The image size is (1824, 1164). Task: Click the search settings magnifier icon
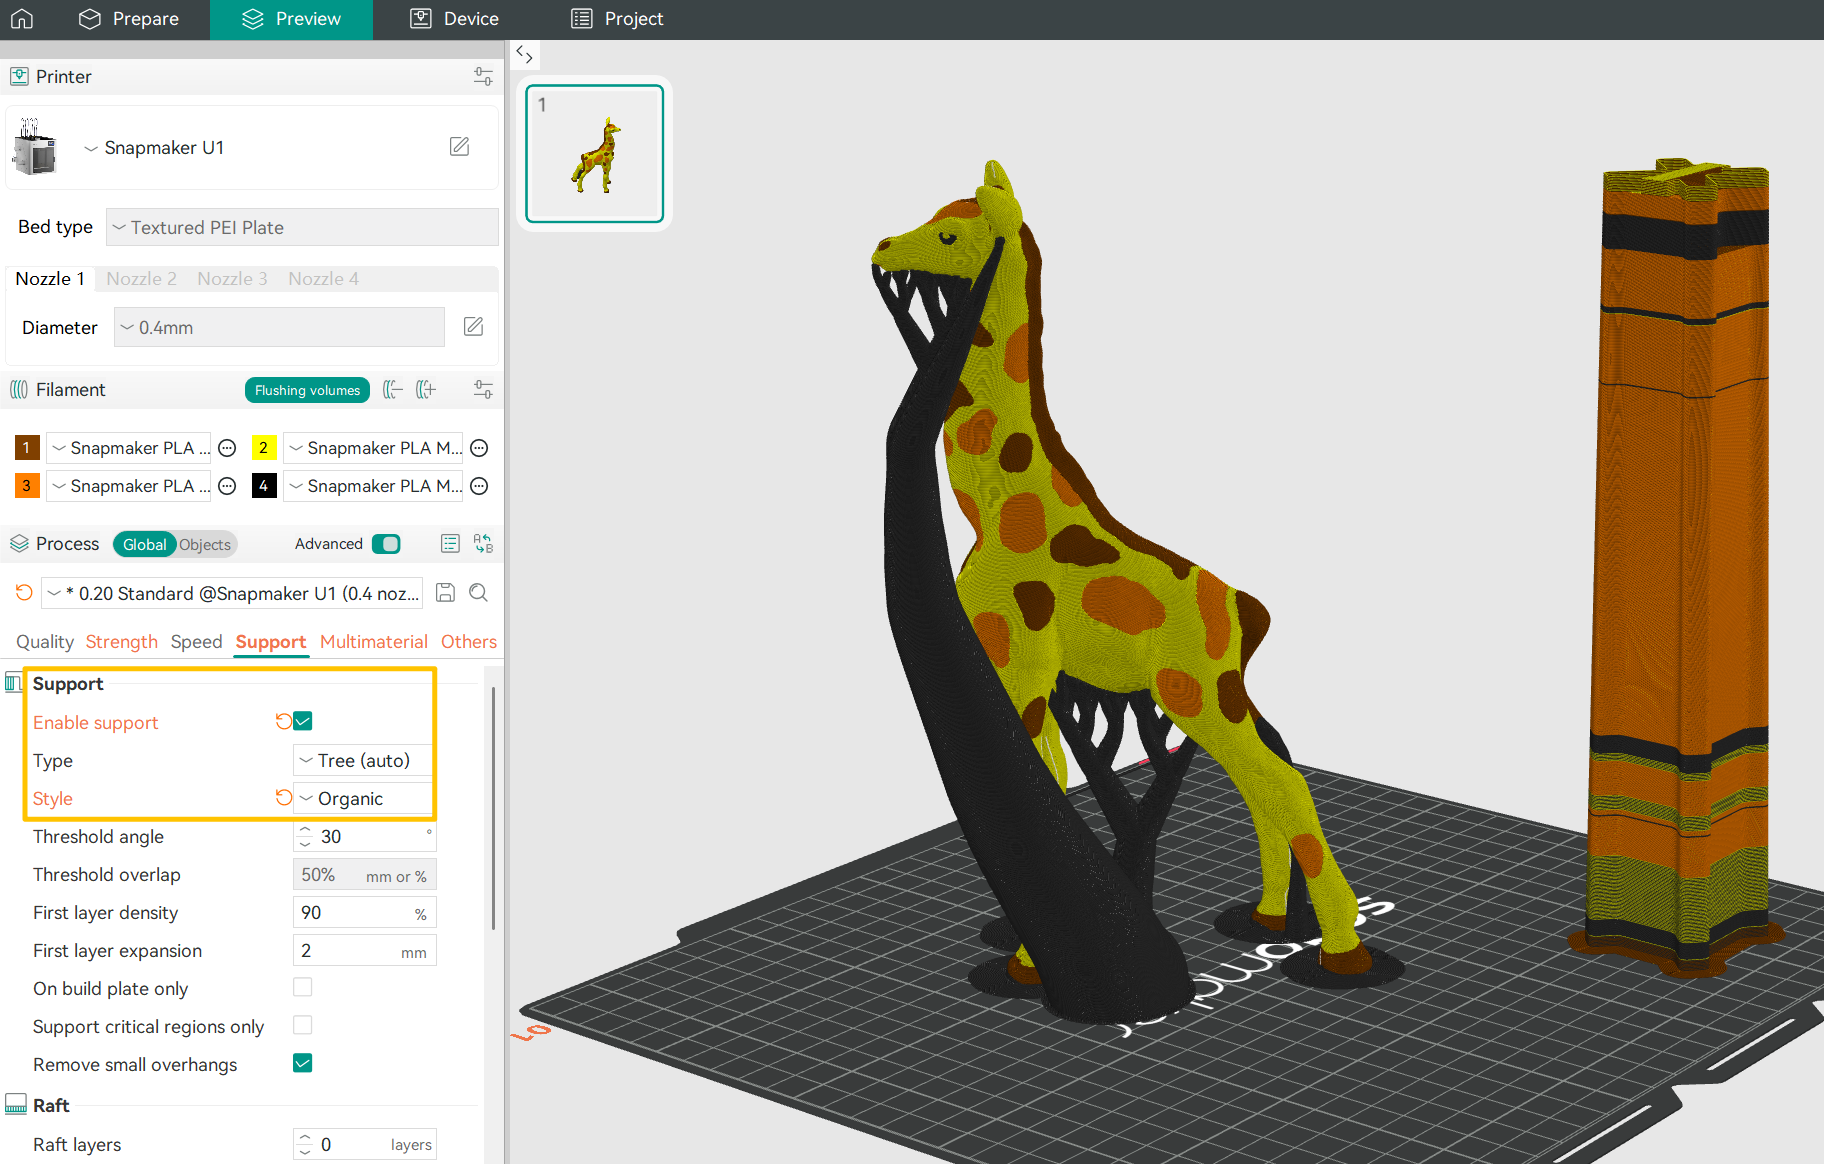(479, 593)
